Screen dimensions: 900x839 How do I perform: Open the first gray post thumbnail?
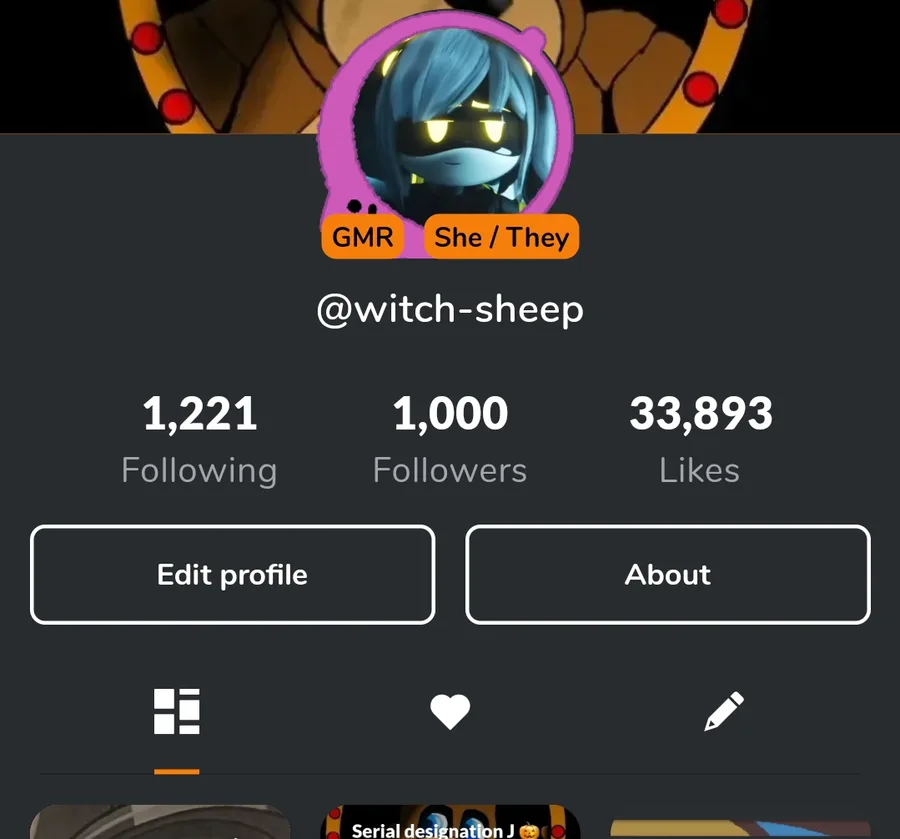(x=160, y=822)
